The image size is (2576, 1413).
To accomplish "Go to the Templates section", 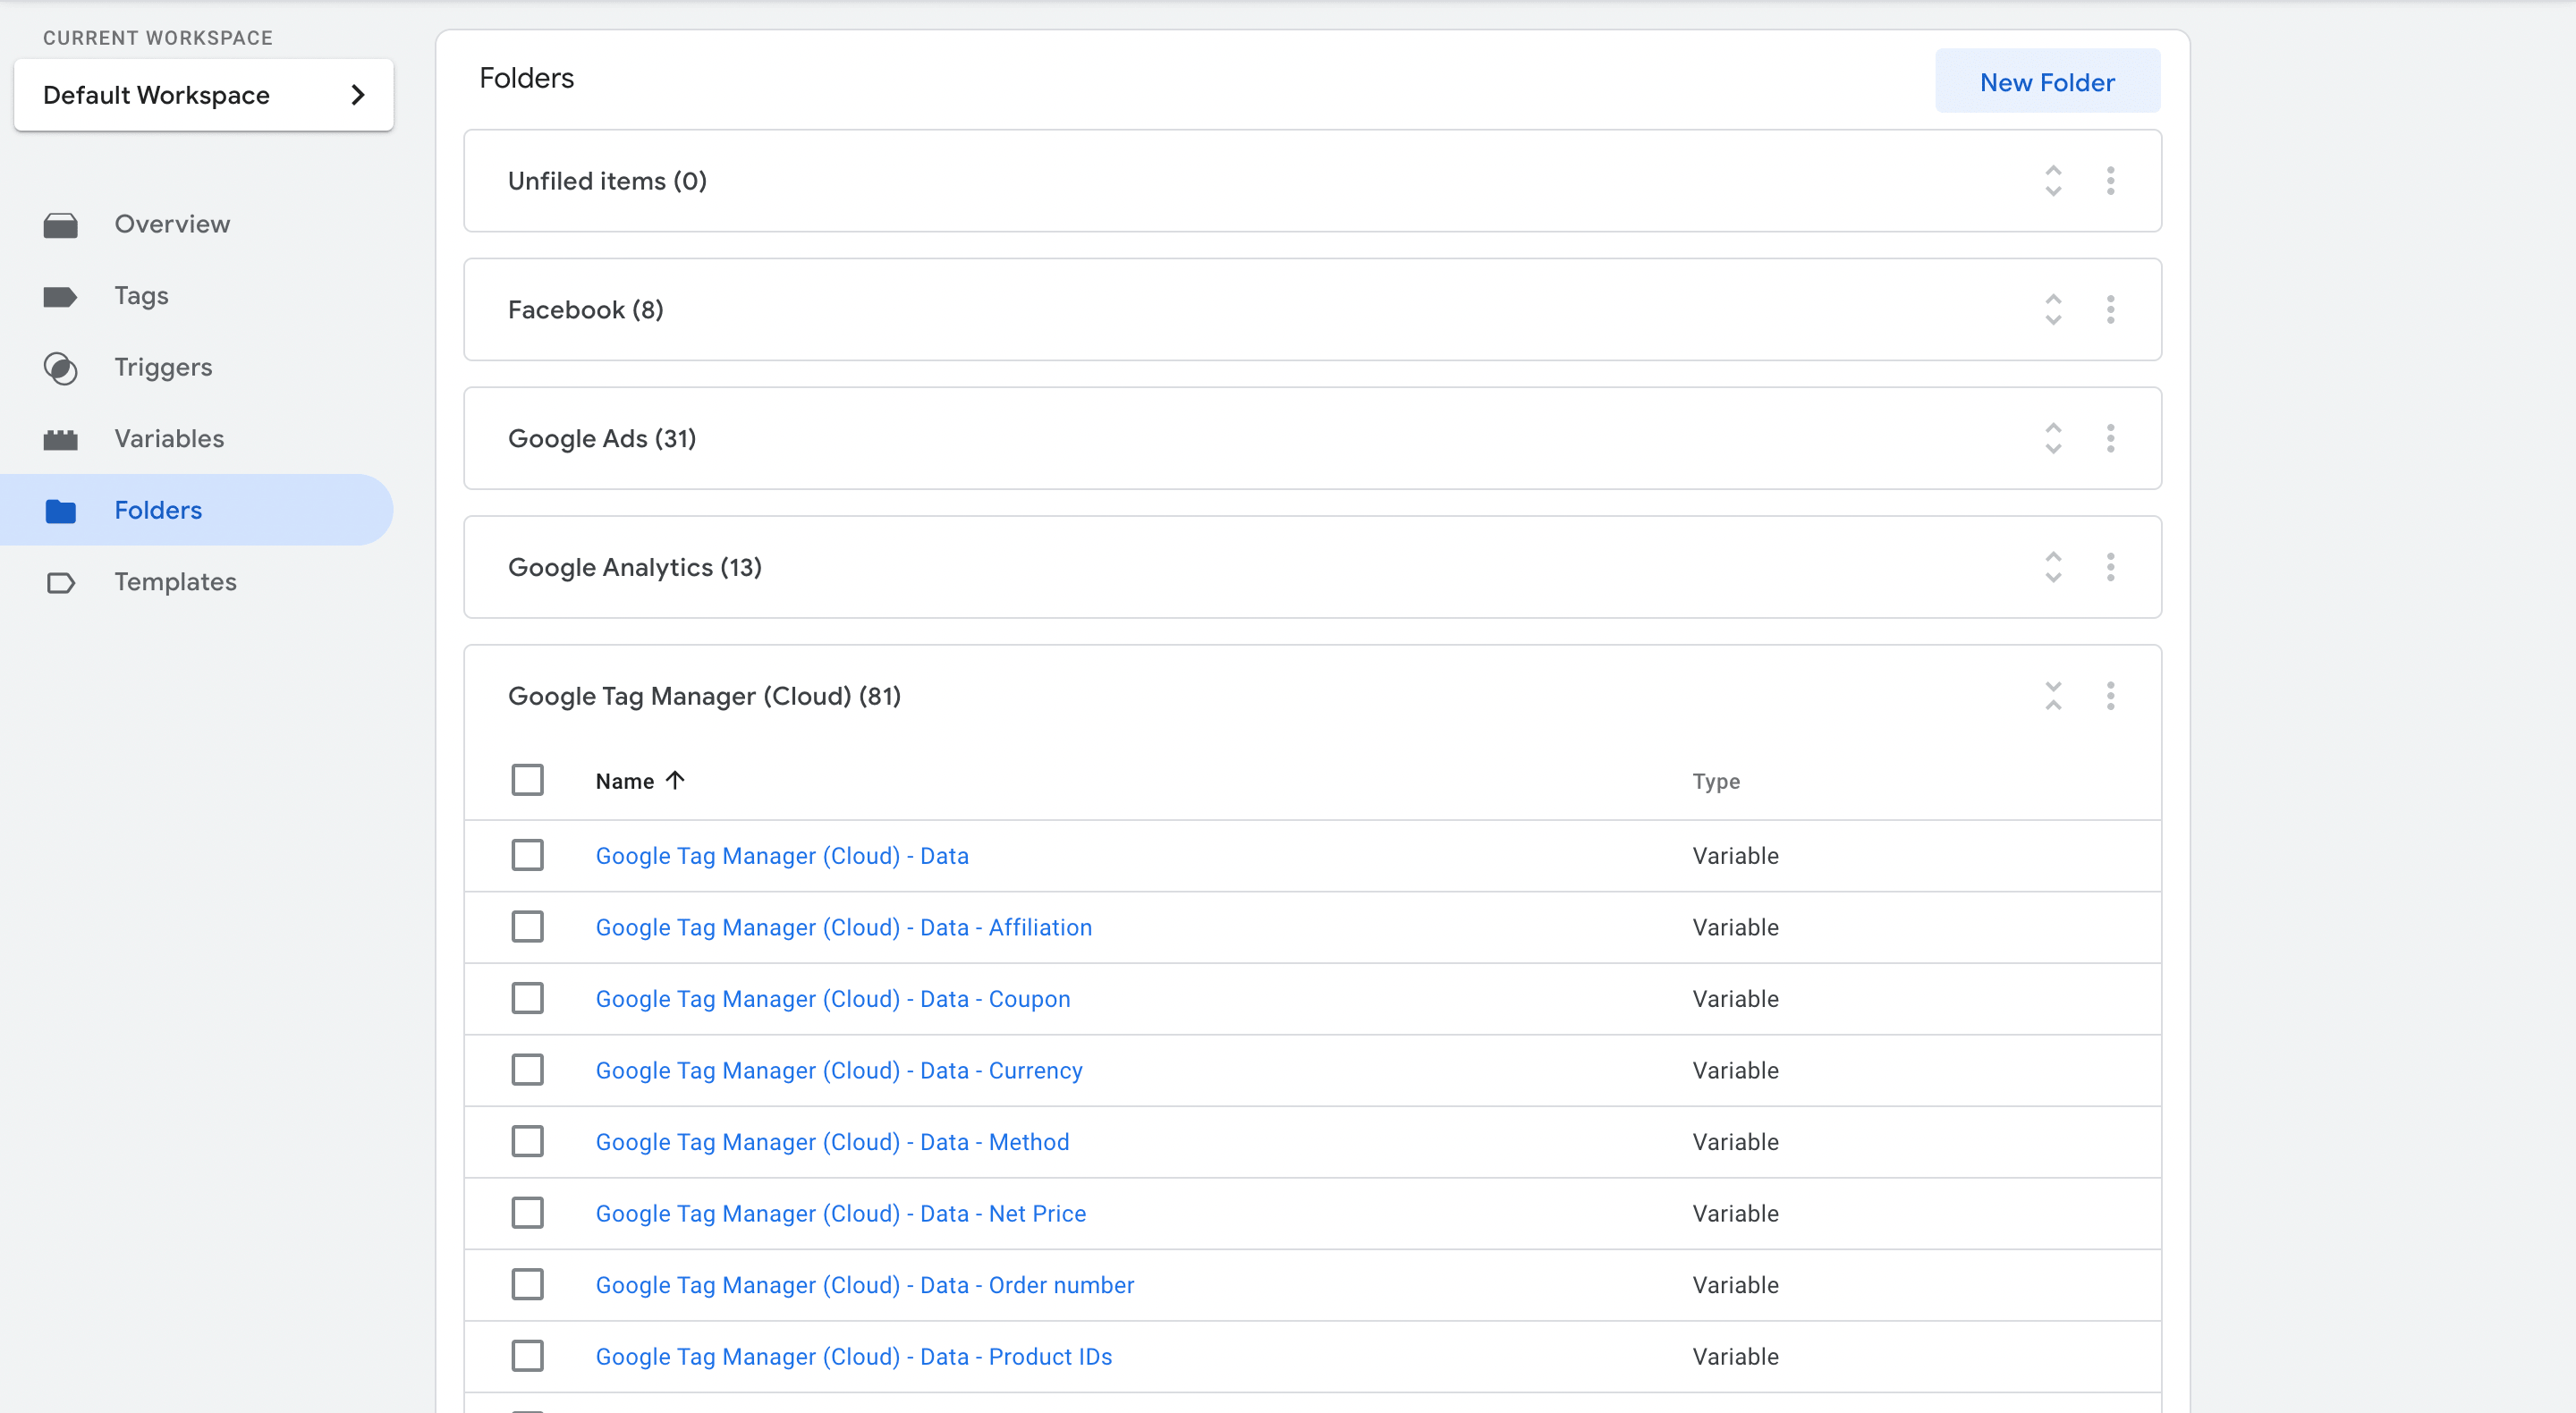I will (x=196, y=582).
